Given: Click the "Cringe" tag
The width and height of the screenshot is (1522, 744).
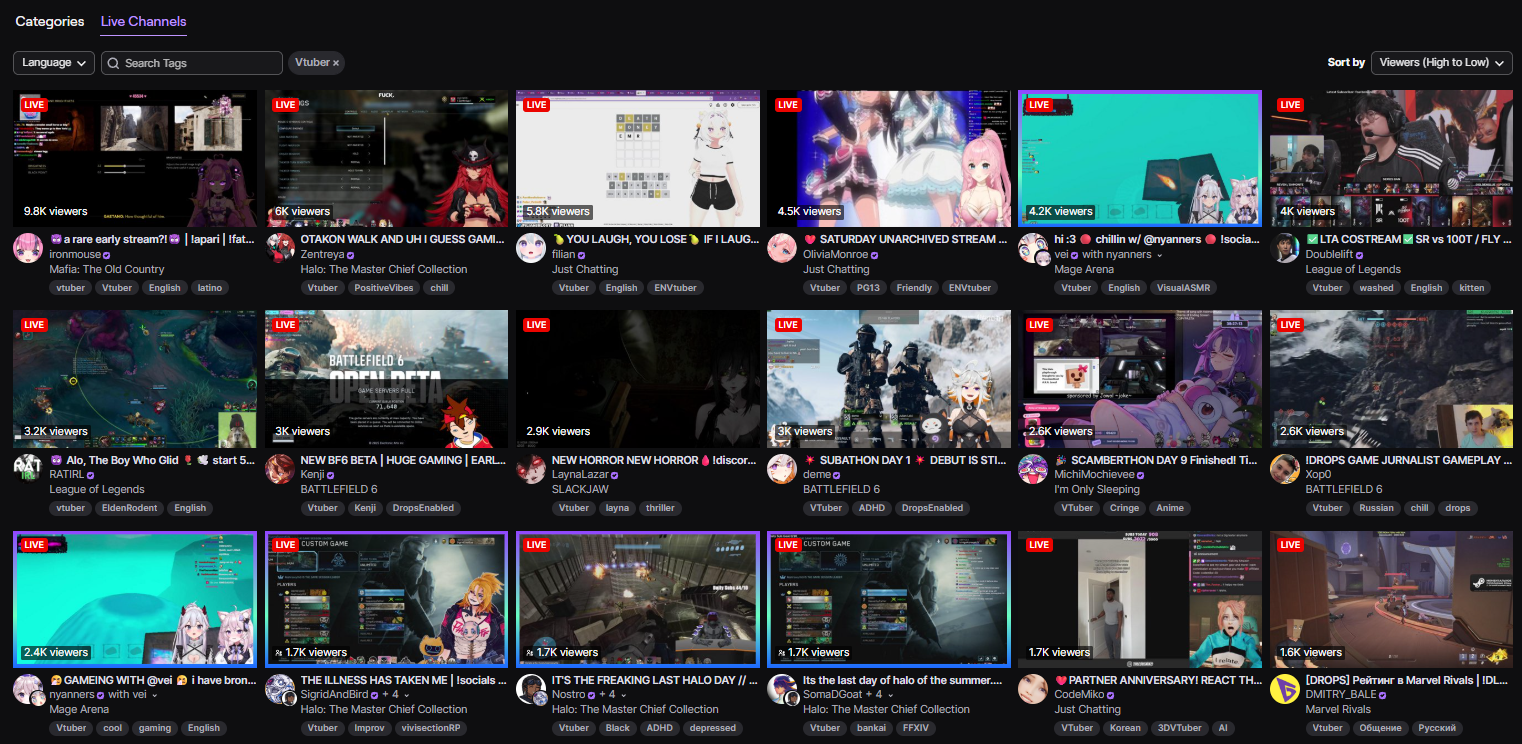Looking at the screenshot, I should pyautogui.click(x=1124, y=508).
